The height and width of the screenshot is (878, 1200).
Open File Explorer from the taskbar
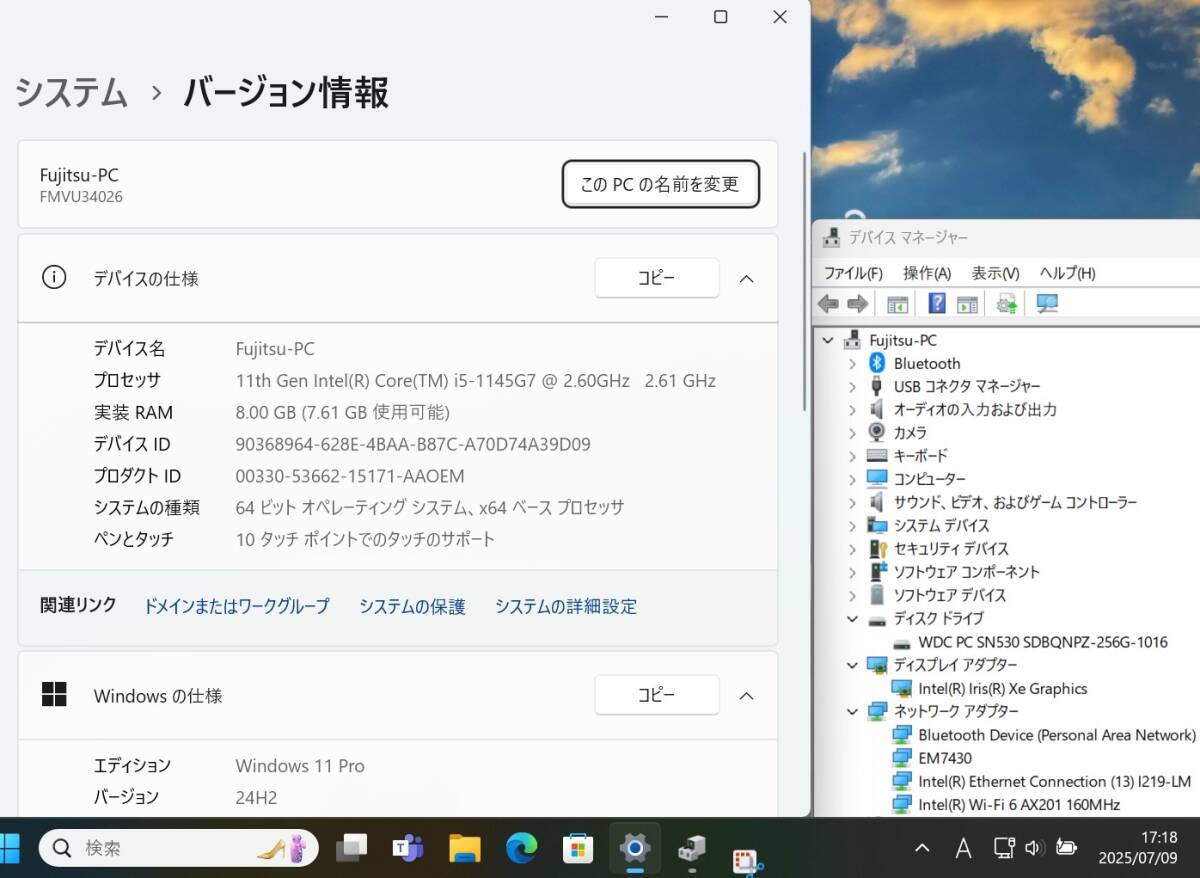click(x=465, y=848)
